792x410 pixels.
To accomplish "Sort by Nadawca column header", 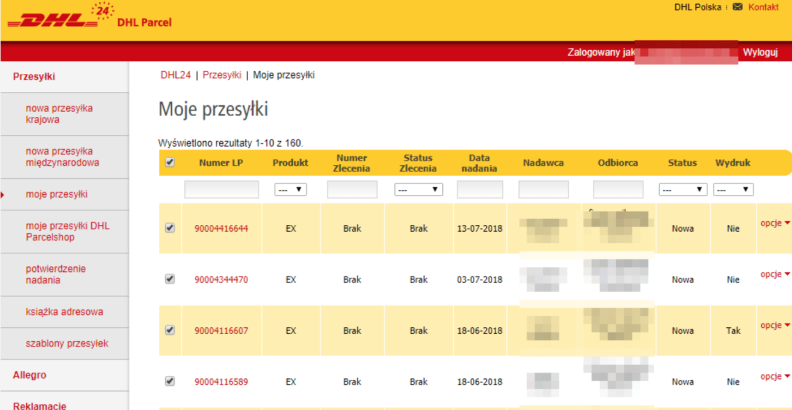I will point(543,163).
